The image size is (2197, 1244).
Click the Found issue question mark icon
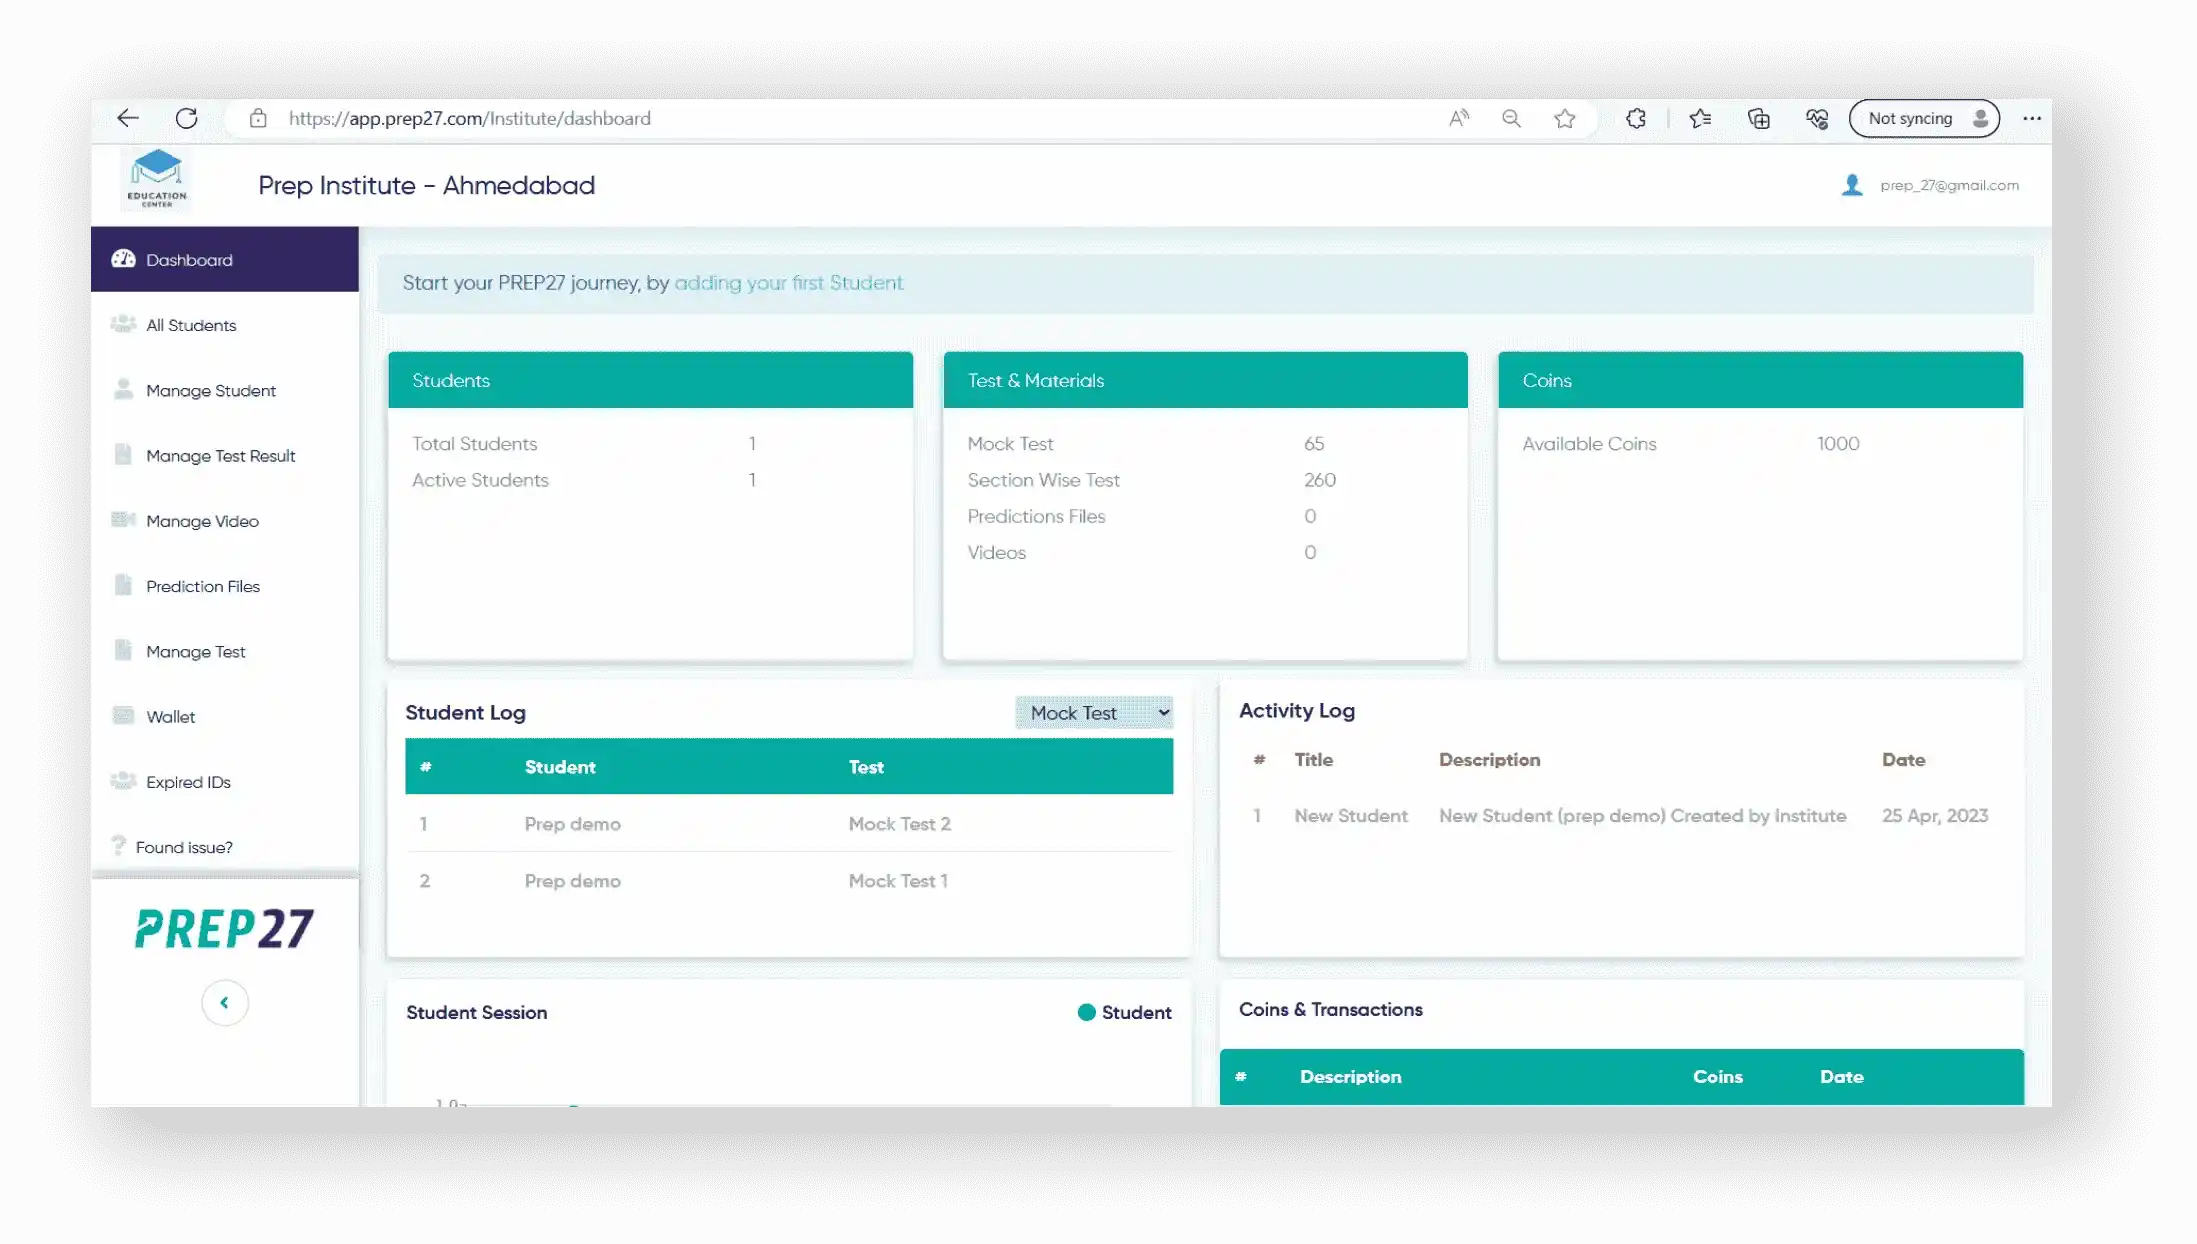(118, 845)
